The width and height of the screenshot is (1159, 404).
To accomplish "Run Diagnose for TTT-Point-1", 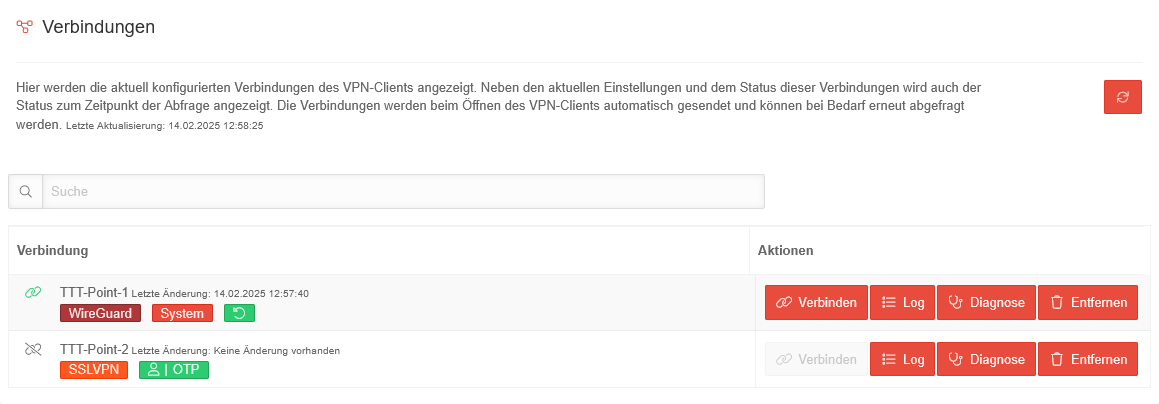I will click(x=986, y=302).
